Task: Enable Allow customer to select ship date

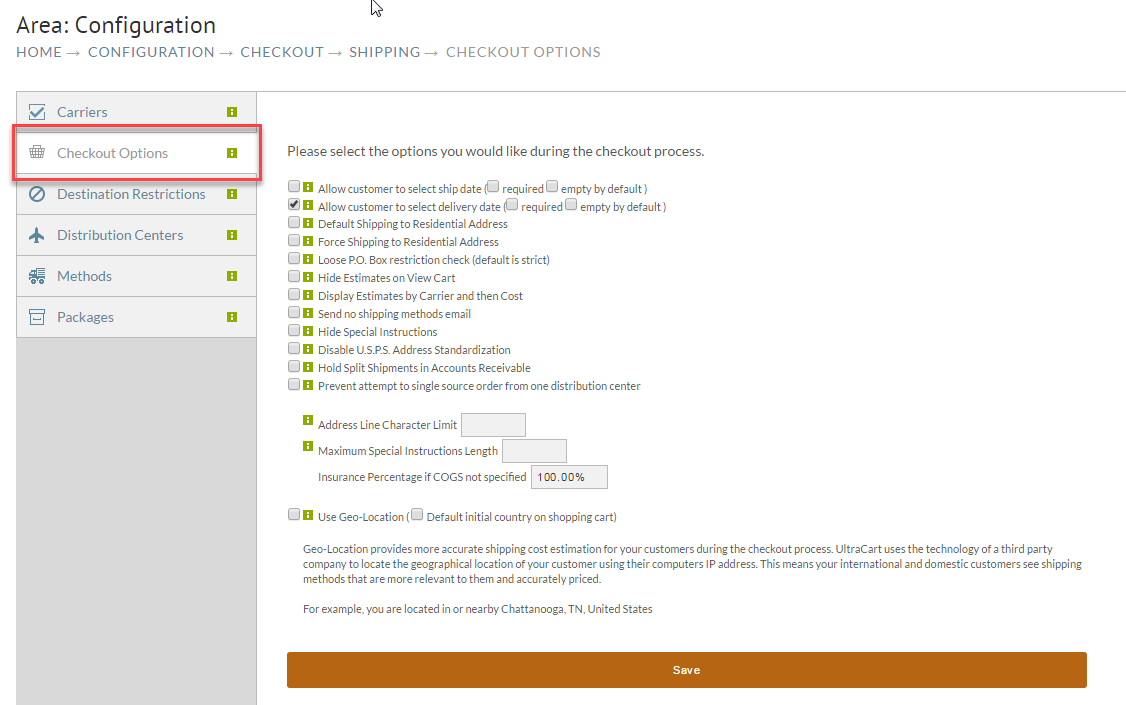Action: (294, 187)
